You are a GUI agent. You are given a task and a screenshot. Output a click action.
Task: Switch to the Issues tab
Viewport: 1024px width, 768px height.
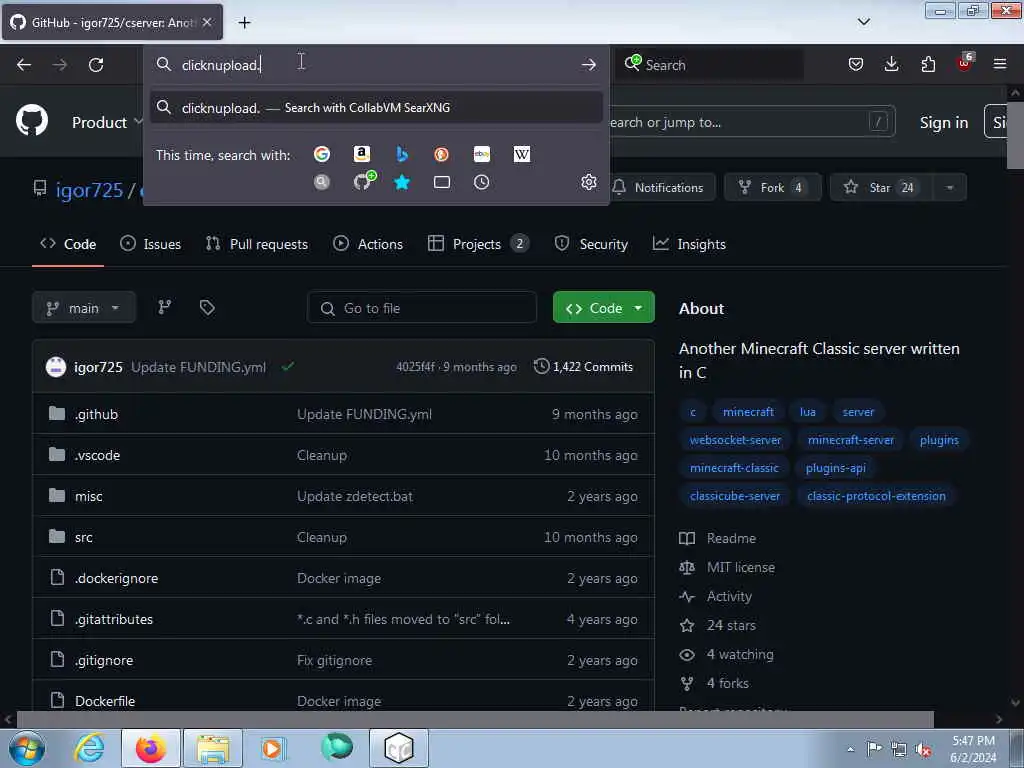(150, 244)
